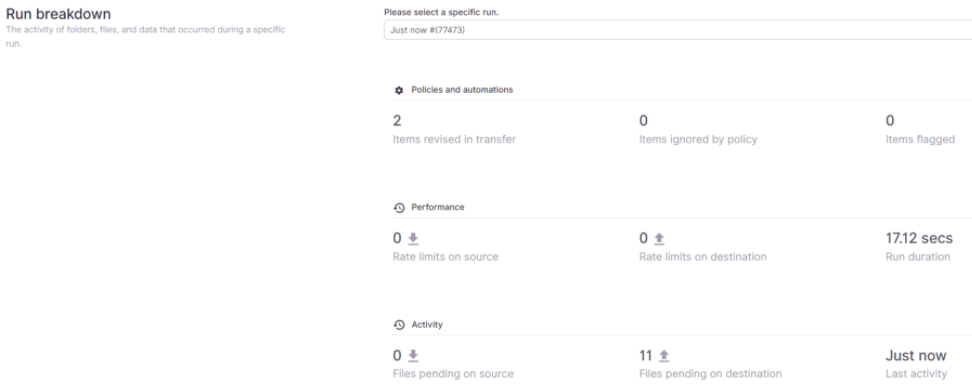Click the 11 files pending count

pyautogui.click(x=646, y=356)
